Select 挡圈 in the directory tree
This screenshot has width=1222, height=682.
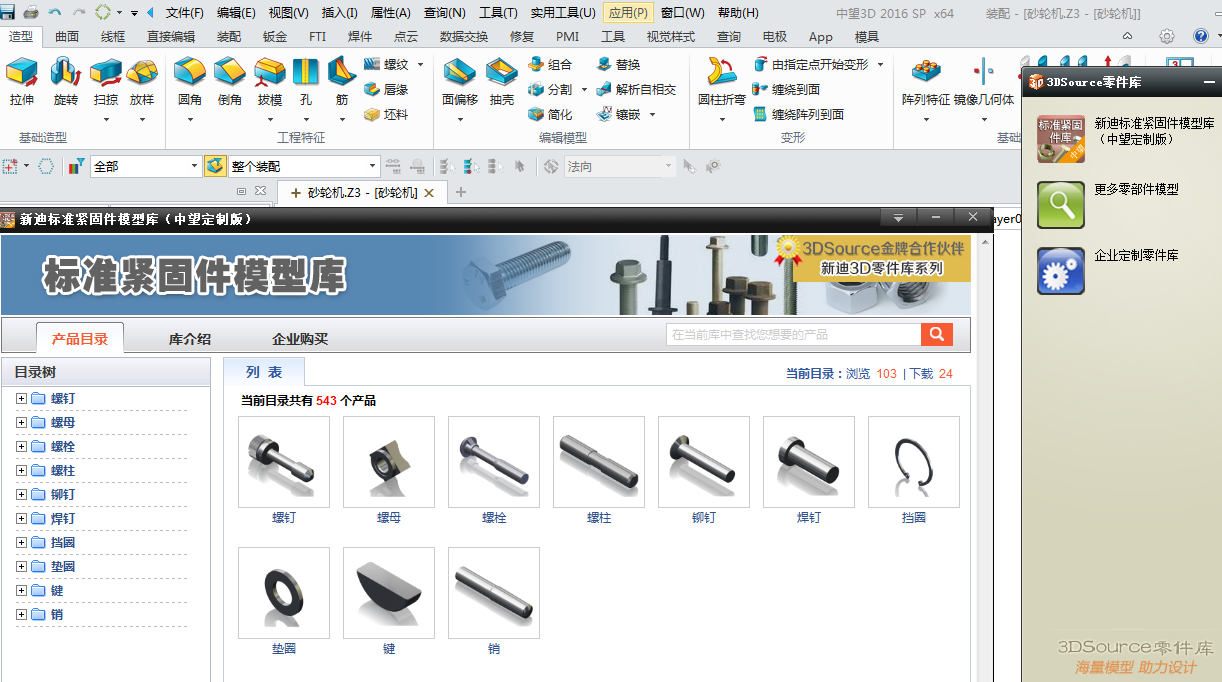point(63,542)
